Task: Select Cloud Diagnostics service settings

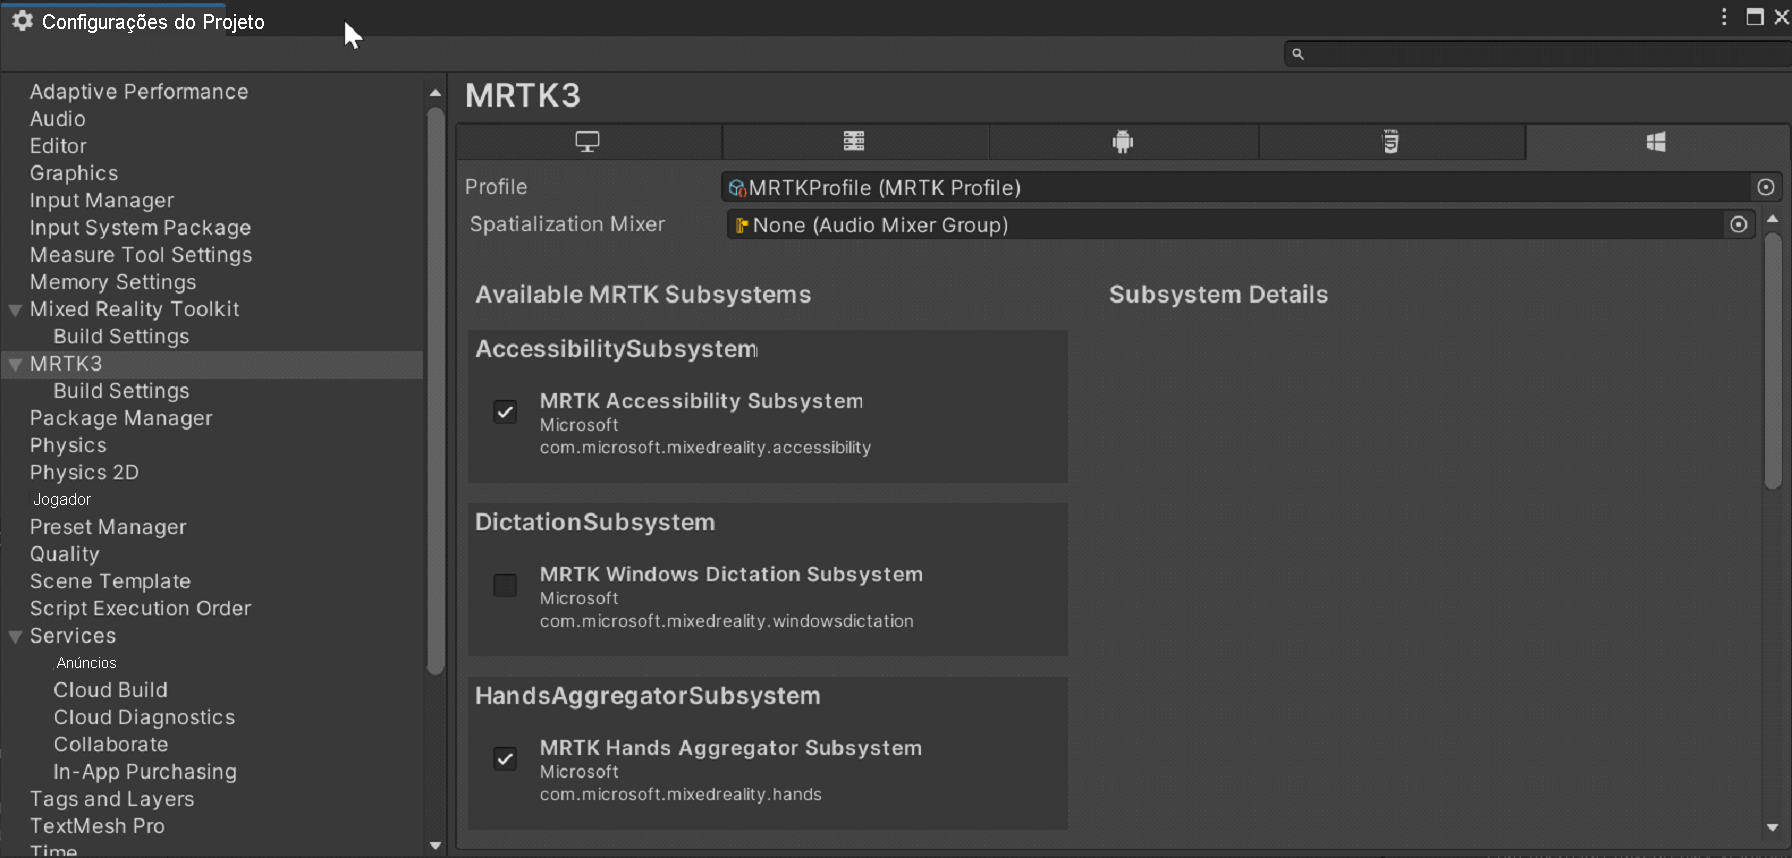Action: (x=144, y=717)
